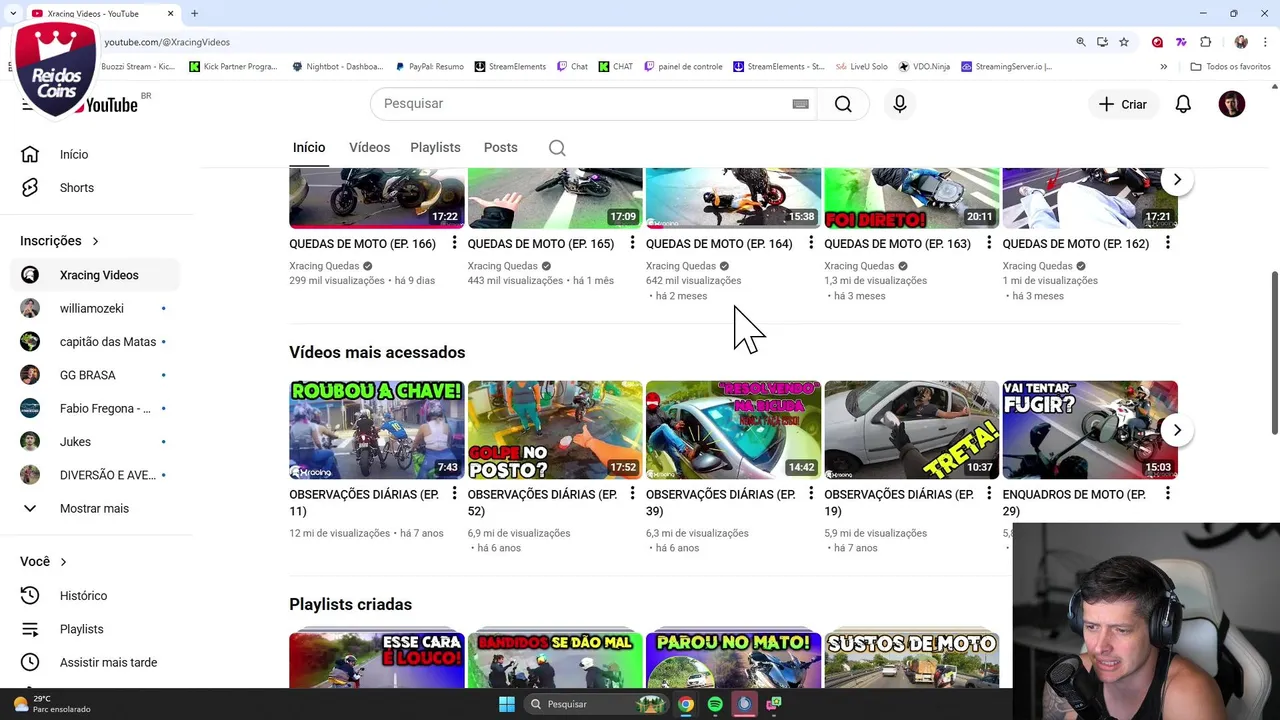
Task: Switch to the Vídeos channel tab
Action: tap(369, 148)
